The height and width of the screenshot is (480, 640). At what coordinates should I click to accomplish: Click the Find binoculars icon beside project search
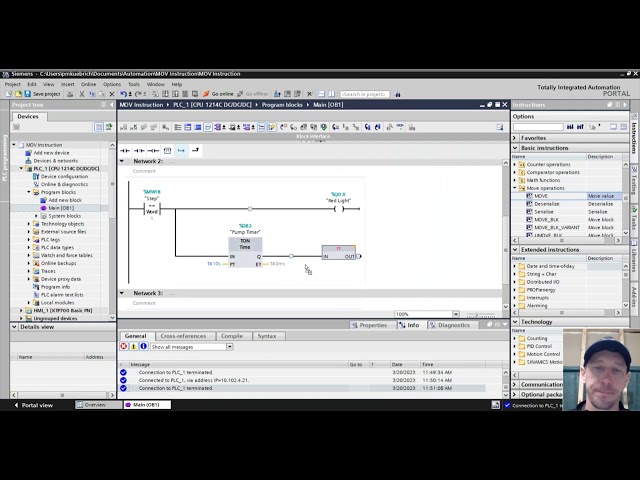click(x=398, y=94)
